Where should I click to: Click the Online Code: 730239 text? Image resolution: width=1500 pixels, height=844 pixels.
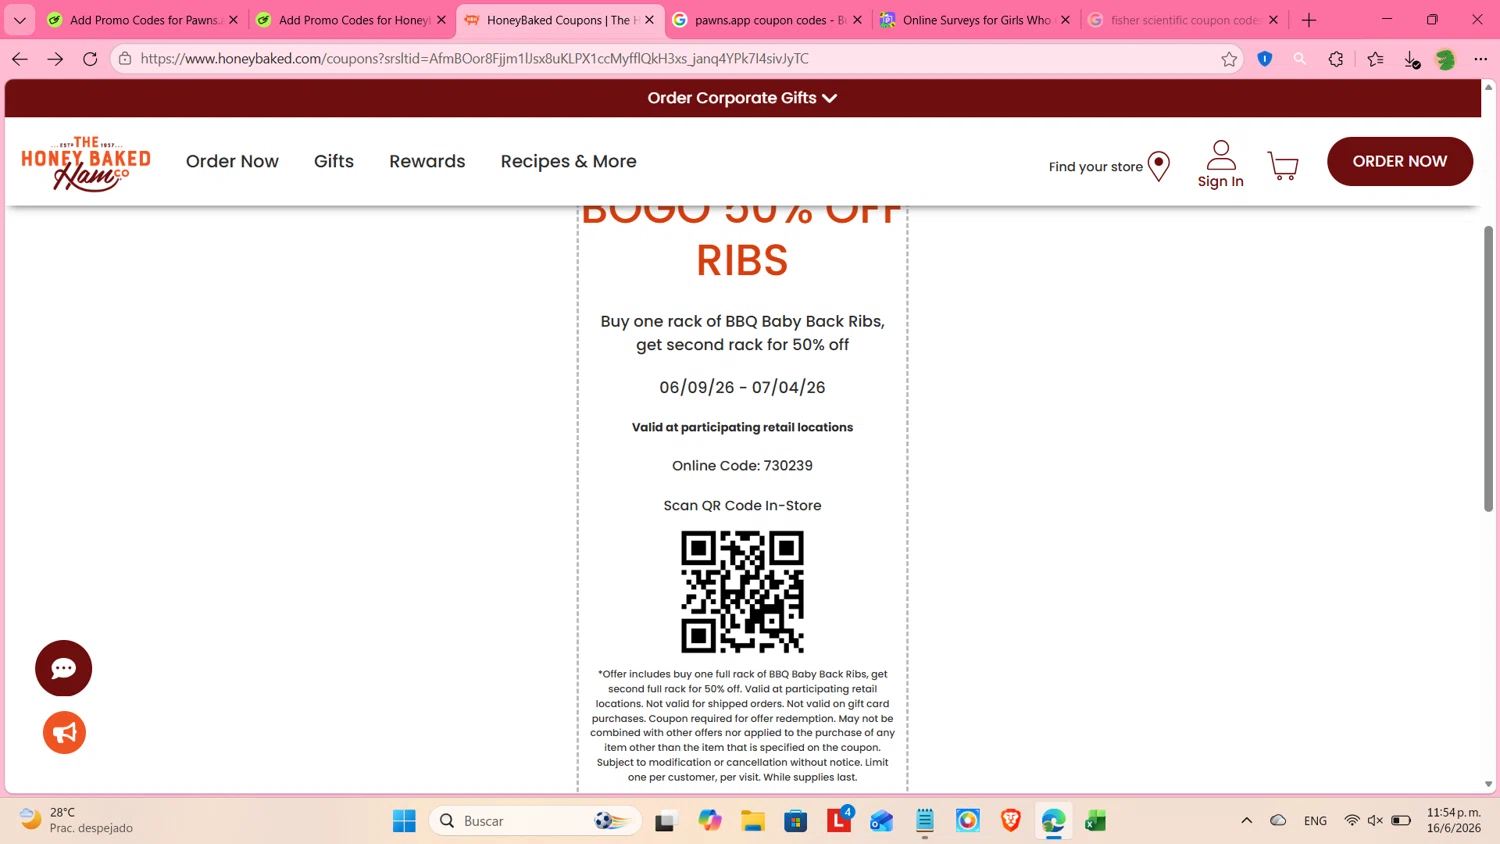click(x=742, y=466)
